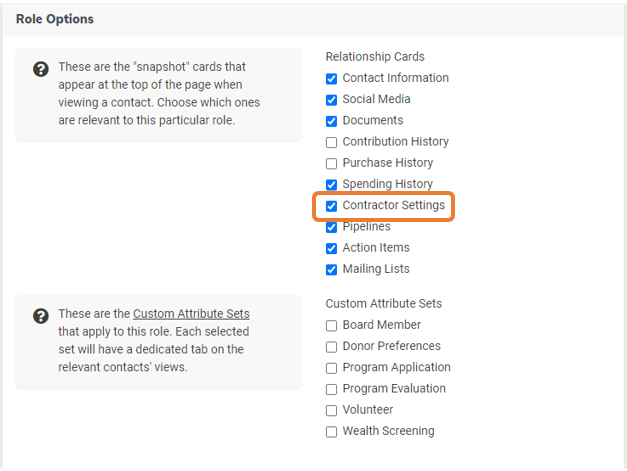This screenshot has height=471, width=627.
Task: Enable the Board Member attribute set
Action: click(332, 325)
